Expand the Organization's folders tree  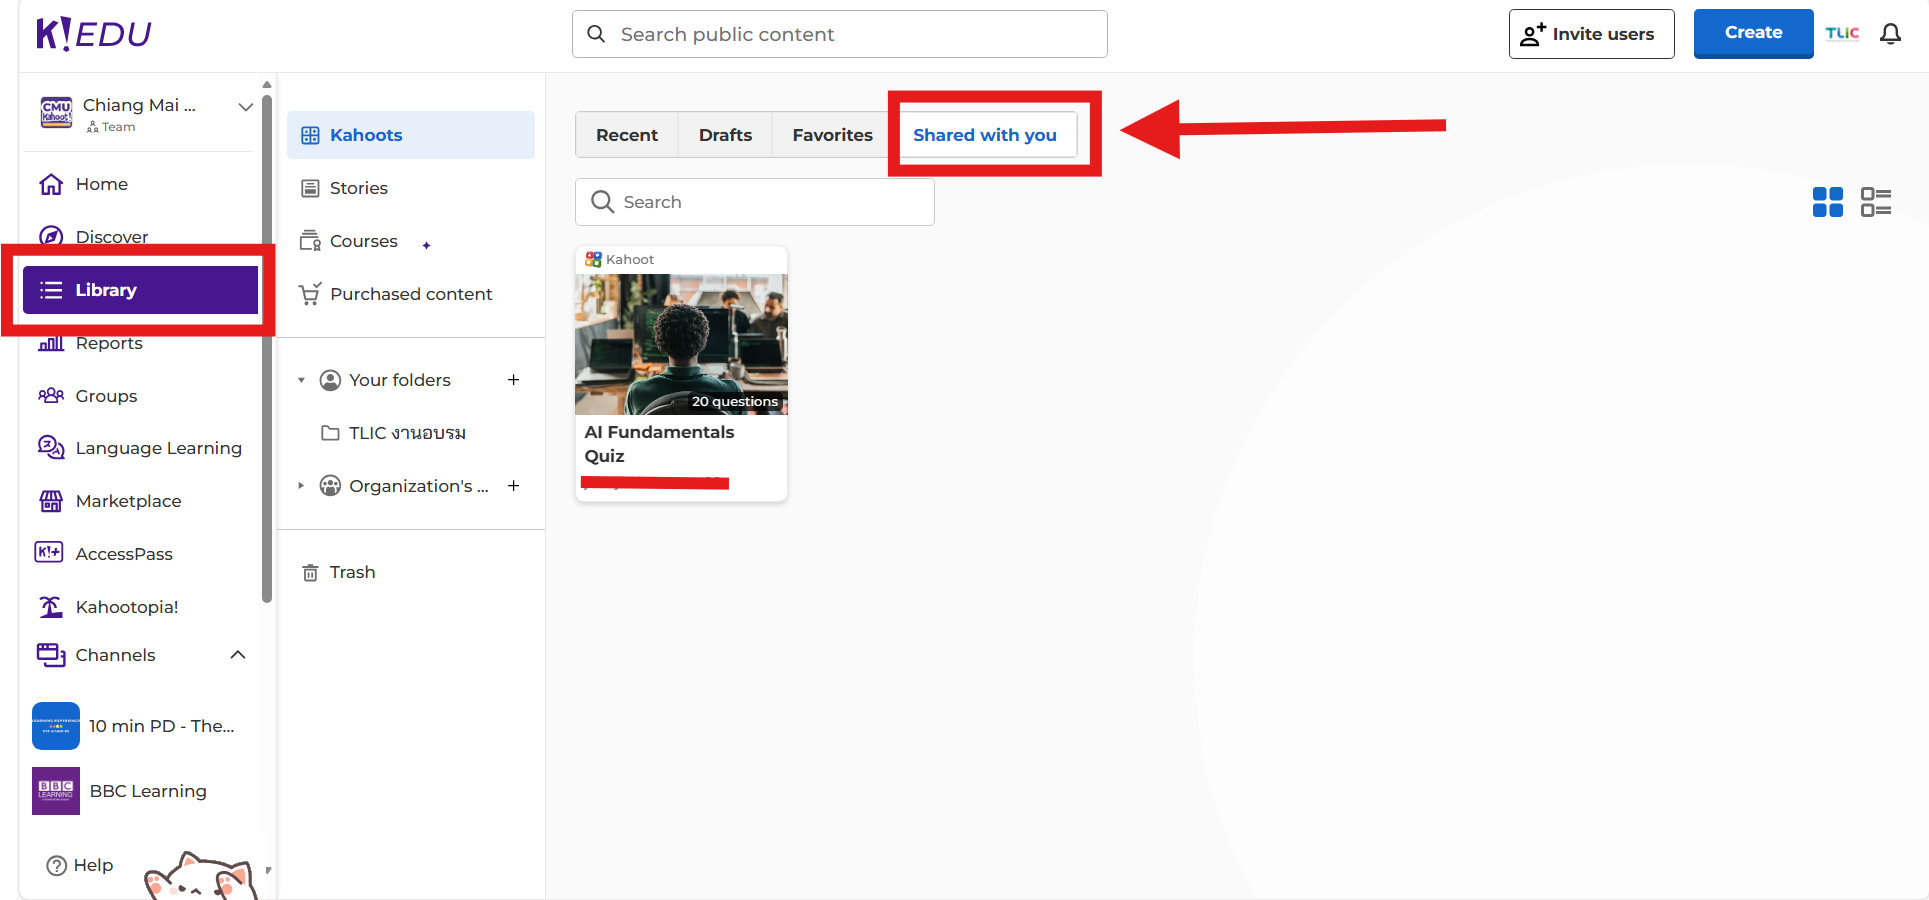tap(301, 486)
